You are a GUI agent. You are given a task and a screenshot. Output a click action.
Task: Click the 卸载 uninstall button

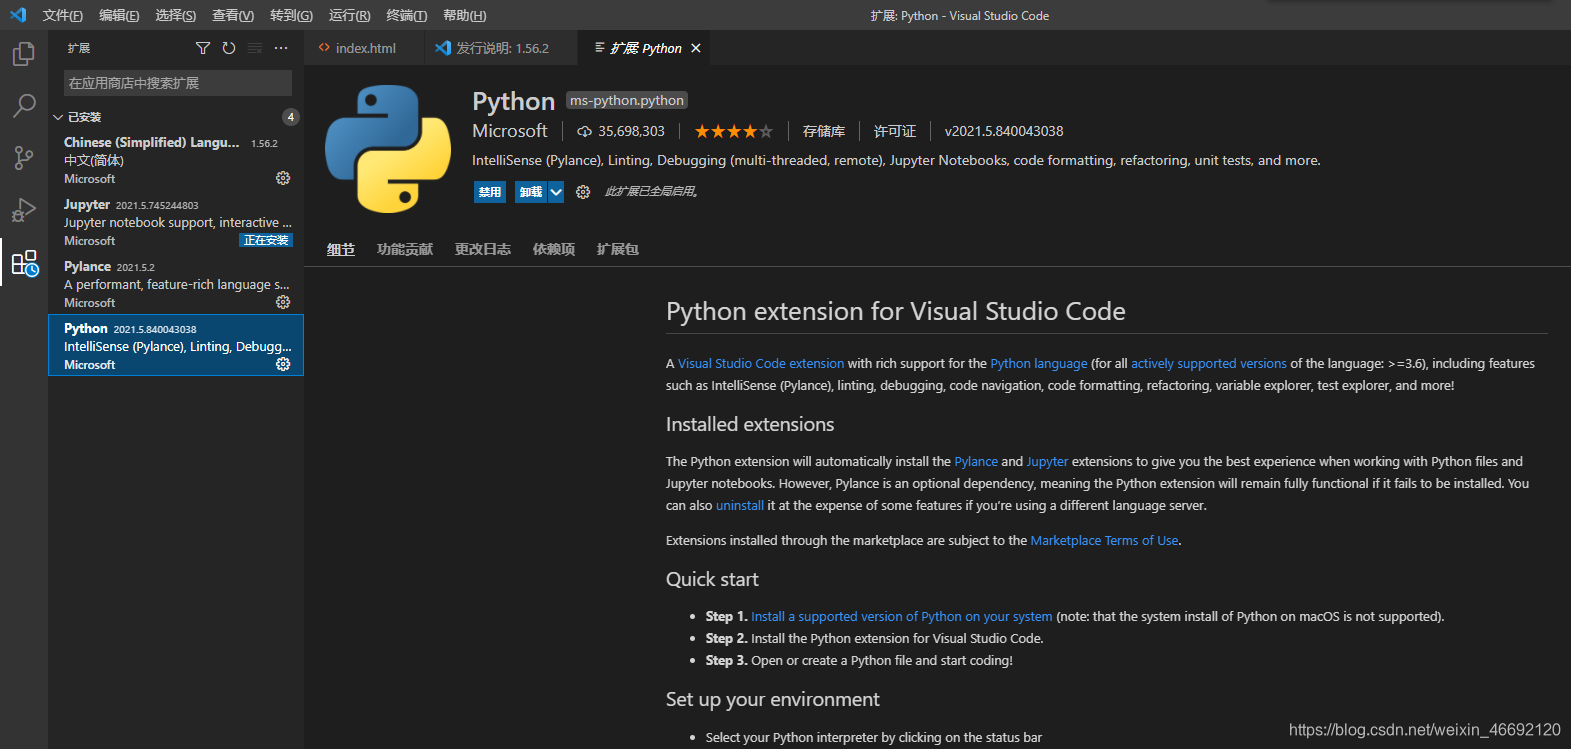tap(531, 192)
